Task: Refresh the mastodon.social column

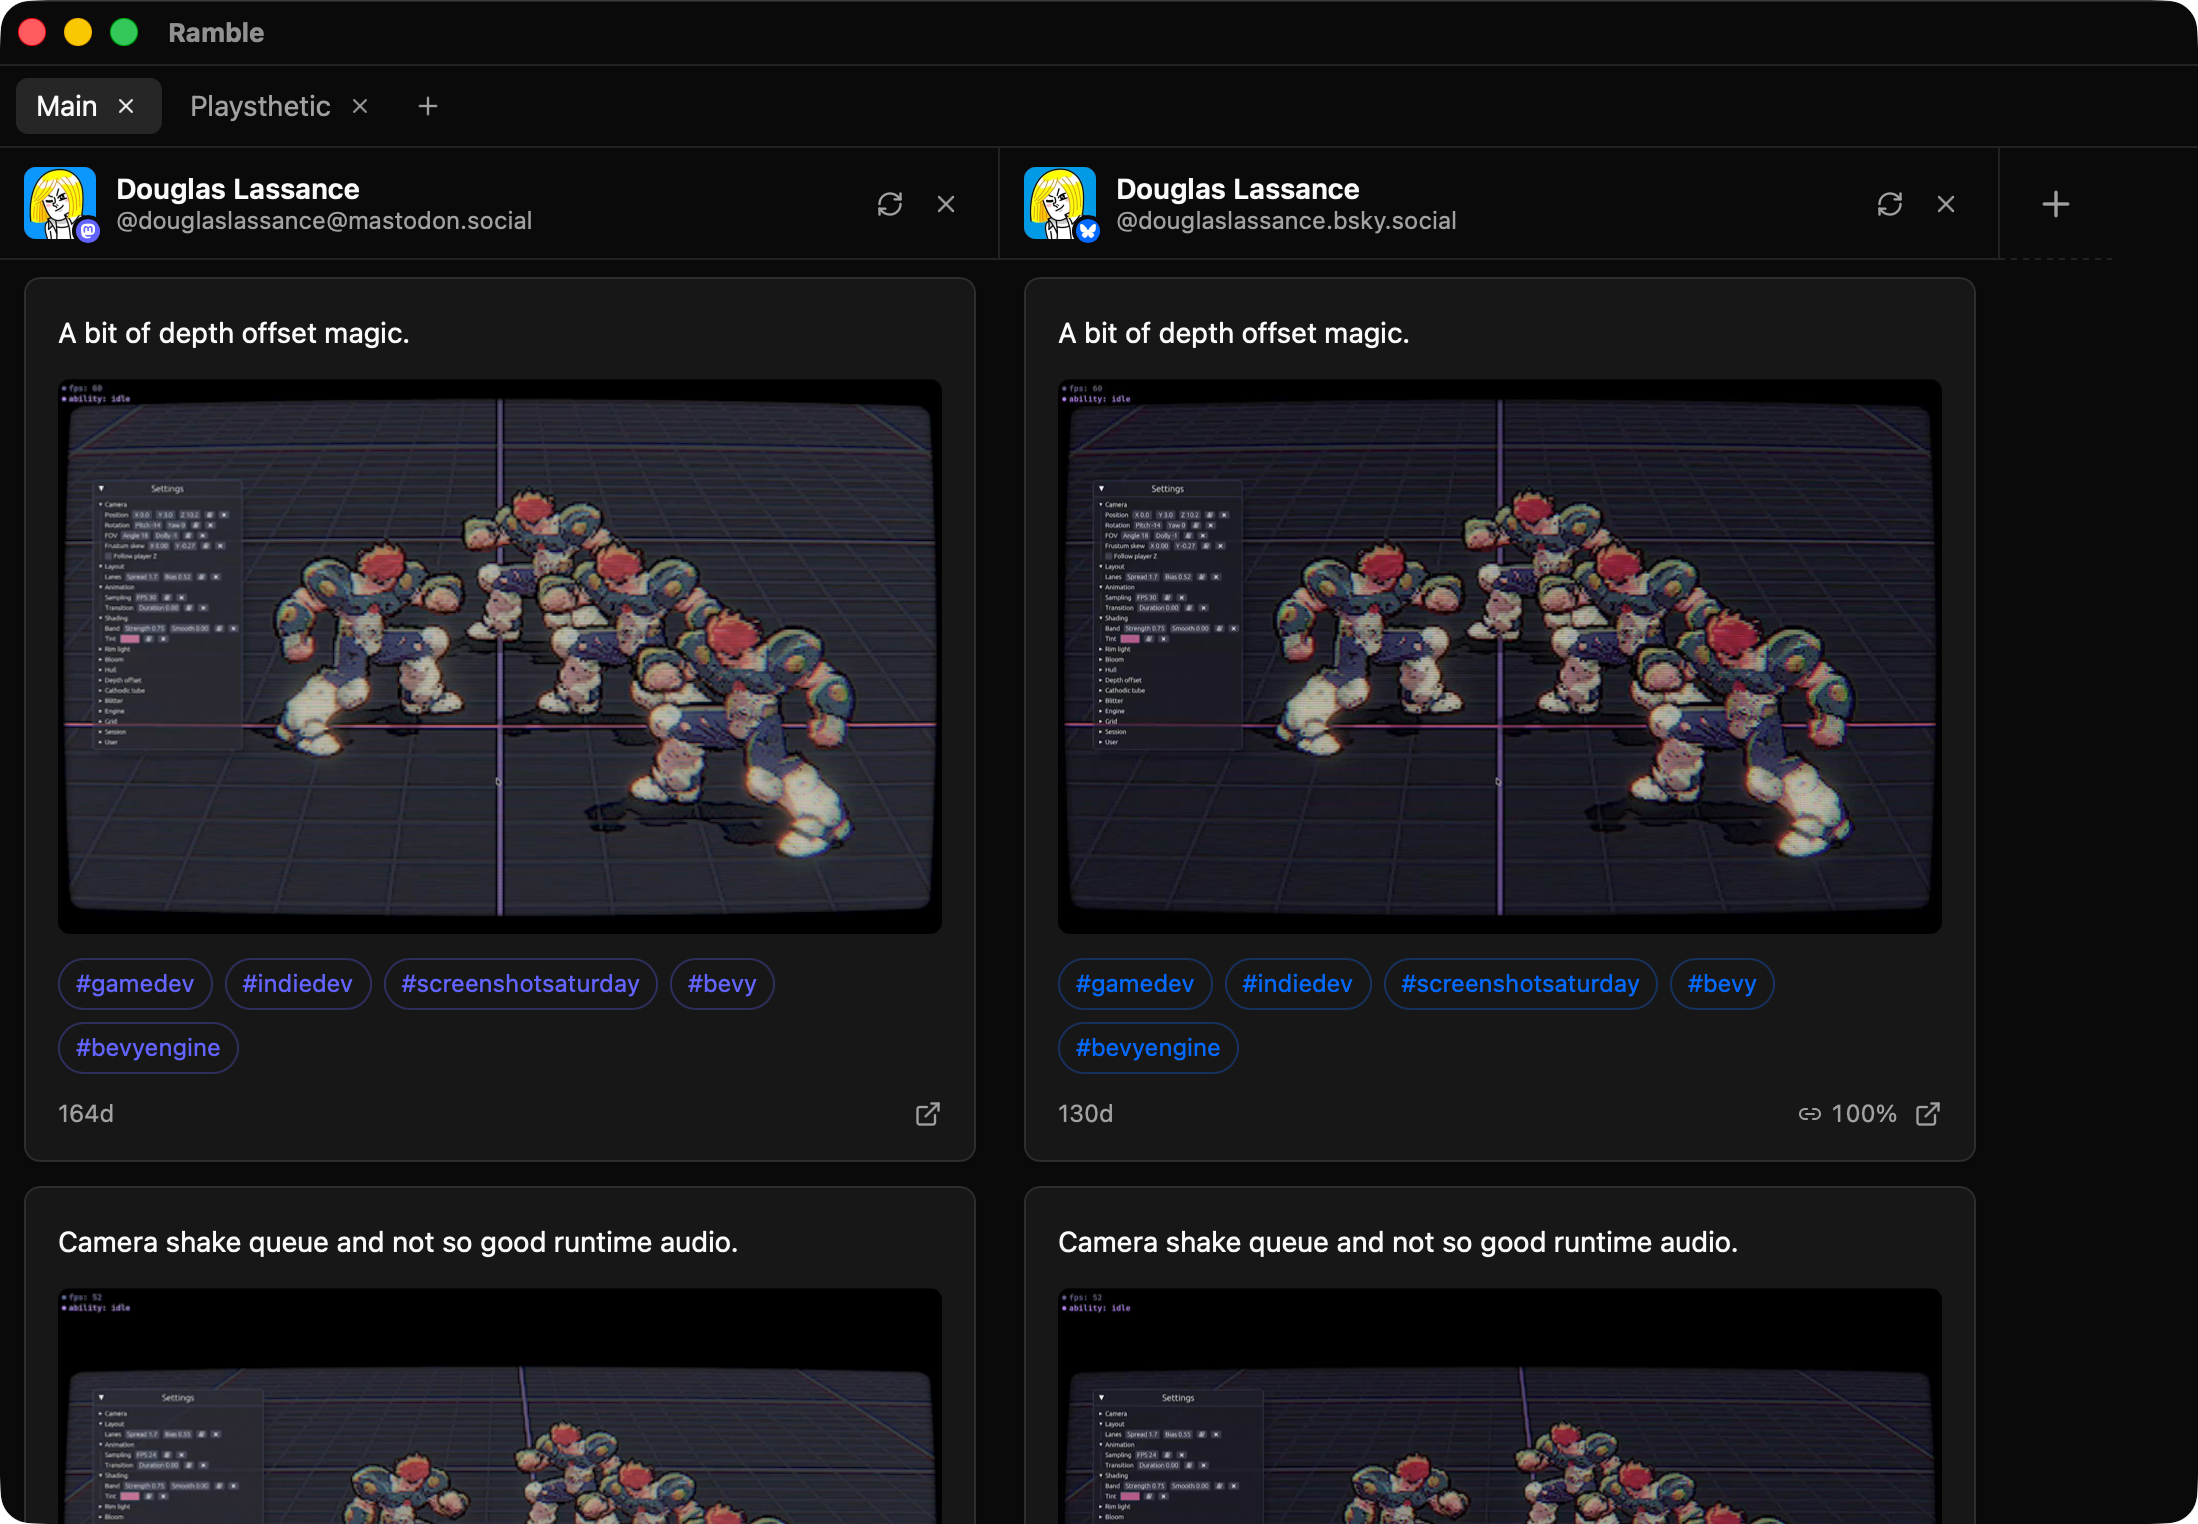Action: click(890, 204)
